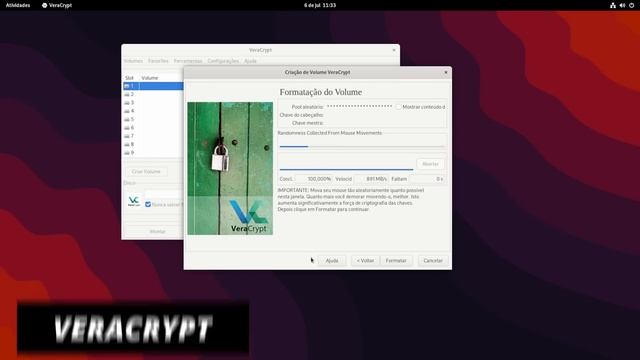Open the Ajuda menu in the menu bar
Screen dimensions: 640x360
point(250,61)
